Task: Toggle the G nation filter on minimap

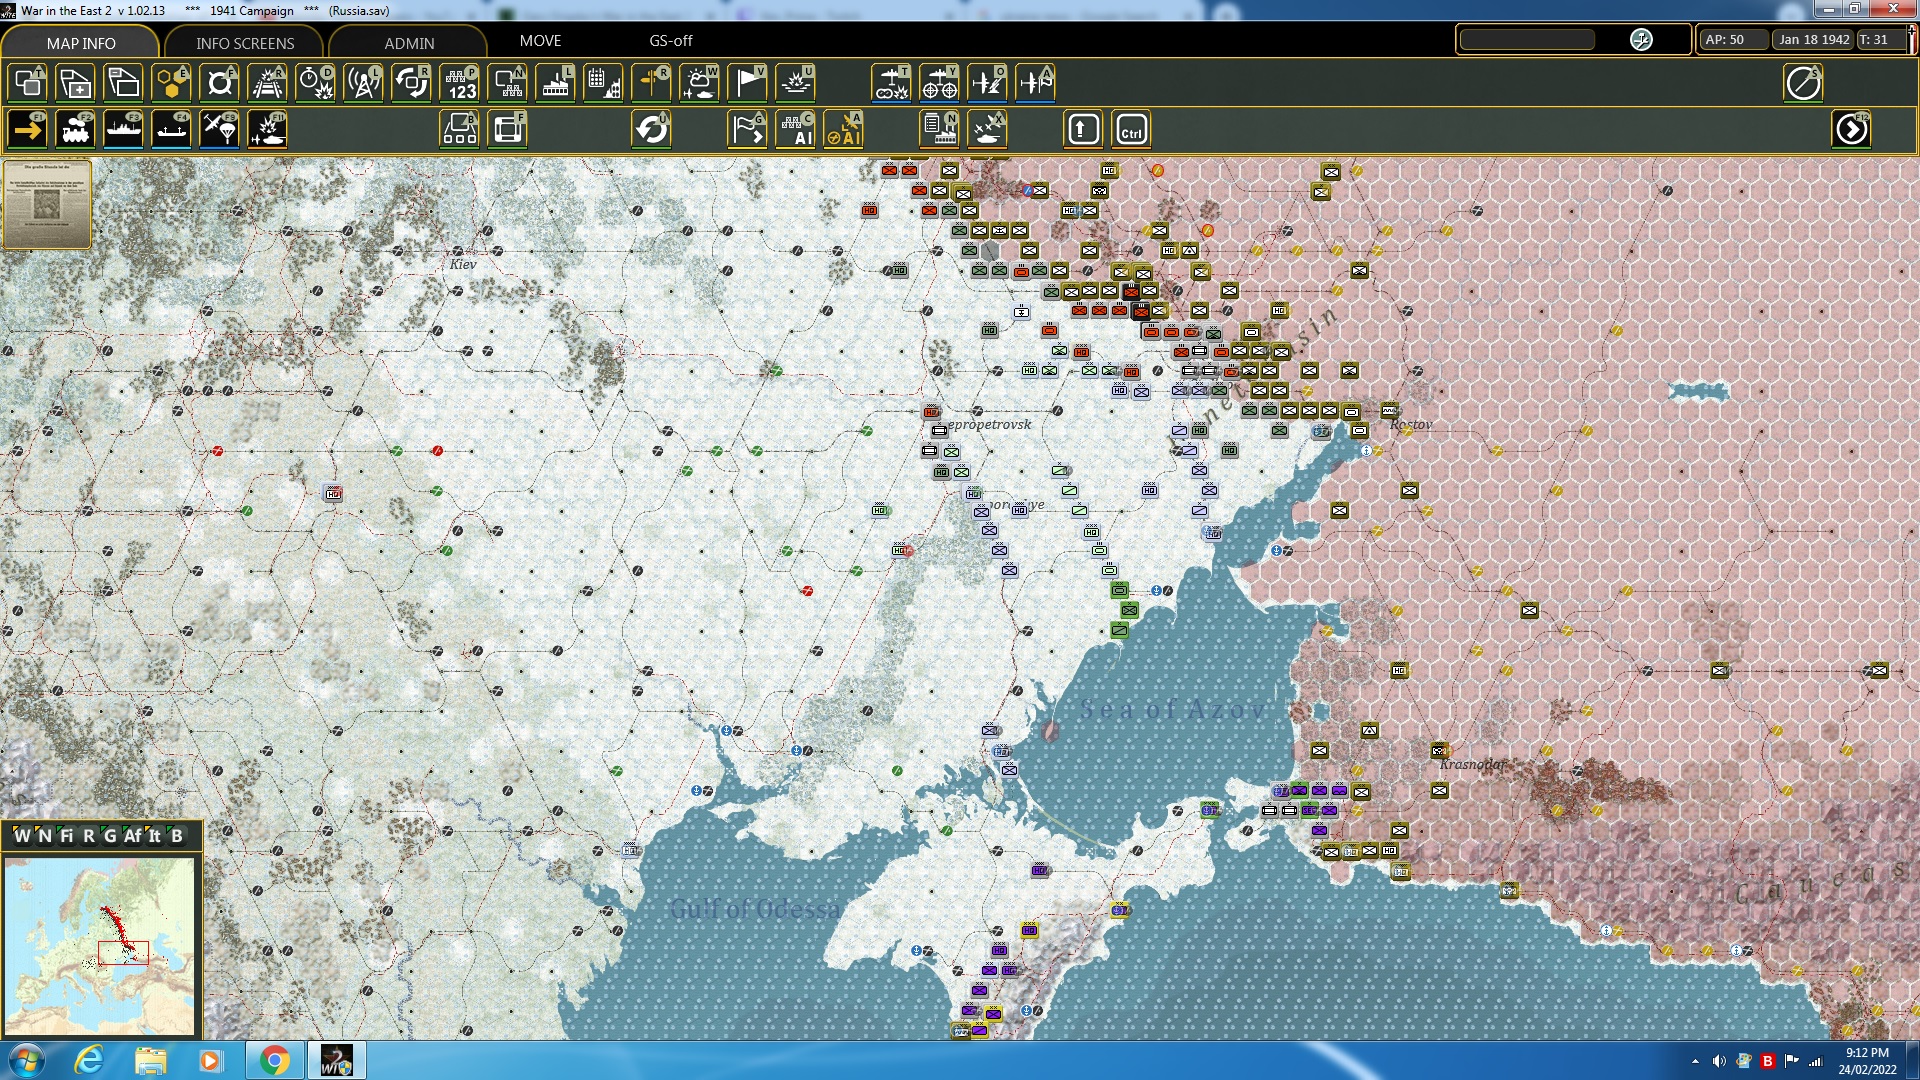Action: pyautogui.click(x=110, y=836)
